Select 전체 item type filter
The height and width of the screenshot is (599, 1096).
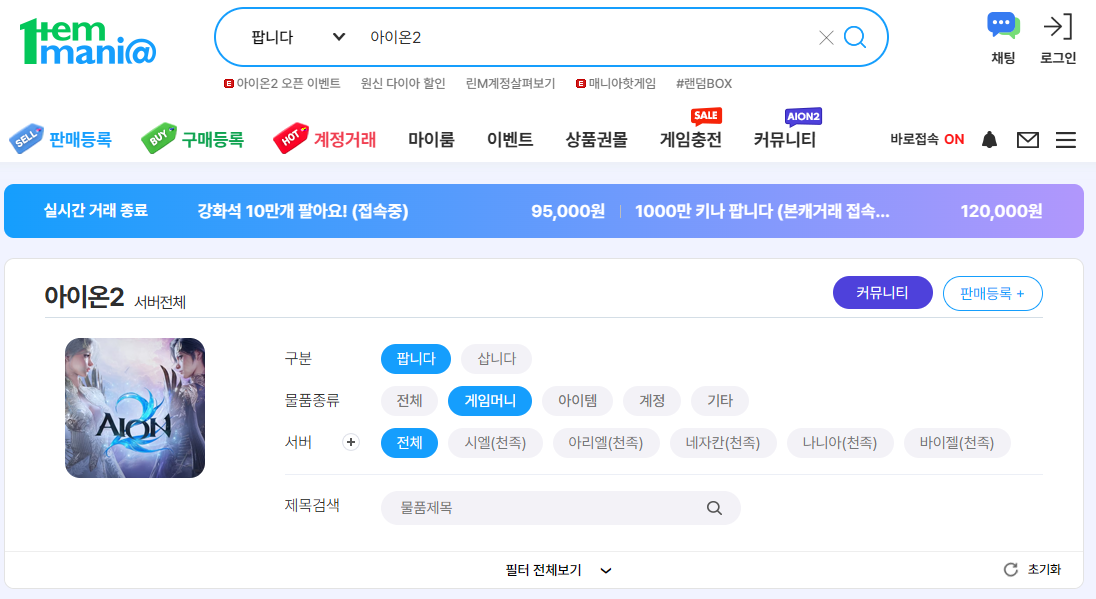410,400
